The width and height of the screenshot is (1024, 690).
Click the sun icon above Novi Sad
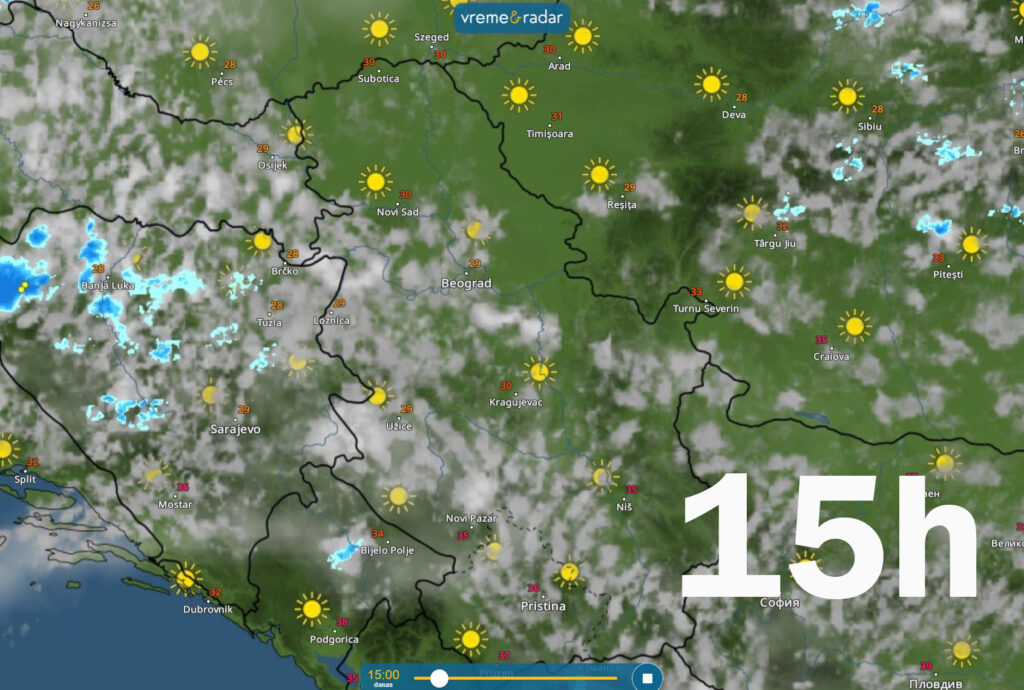375,182
